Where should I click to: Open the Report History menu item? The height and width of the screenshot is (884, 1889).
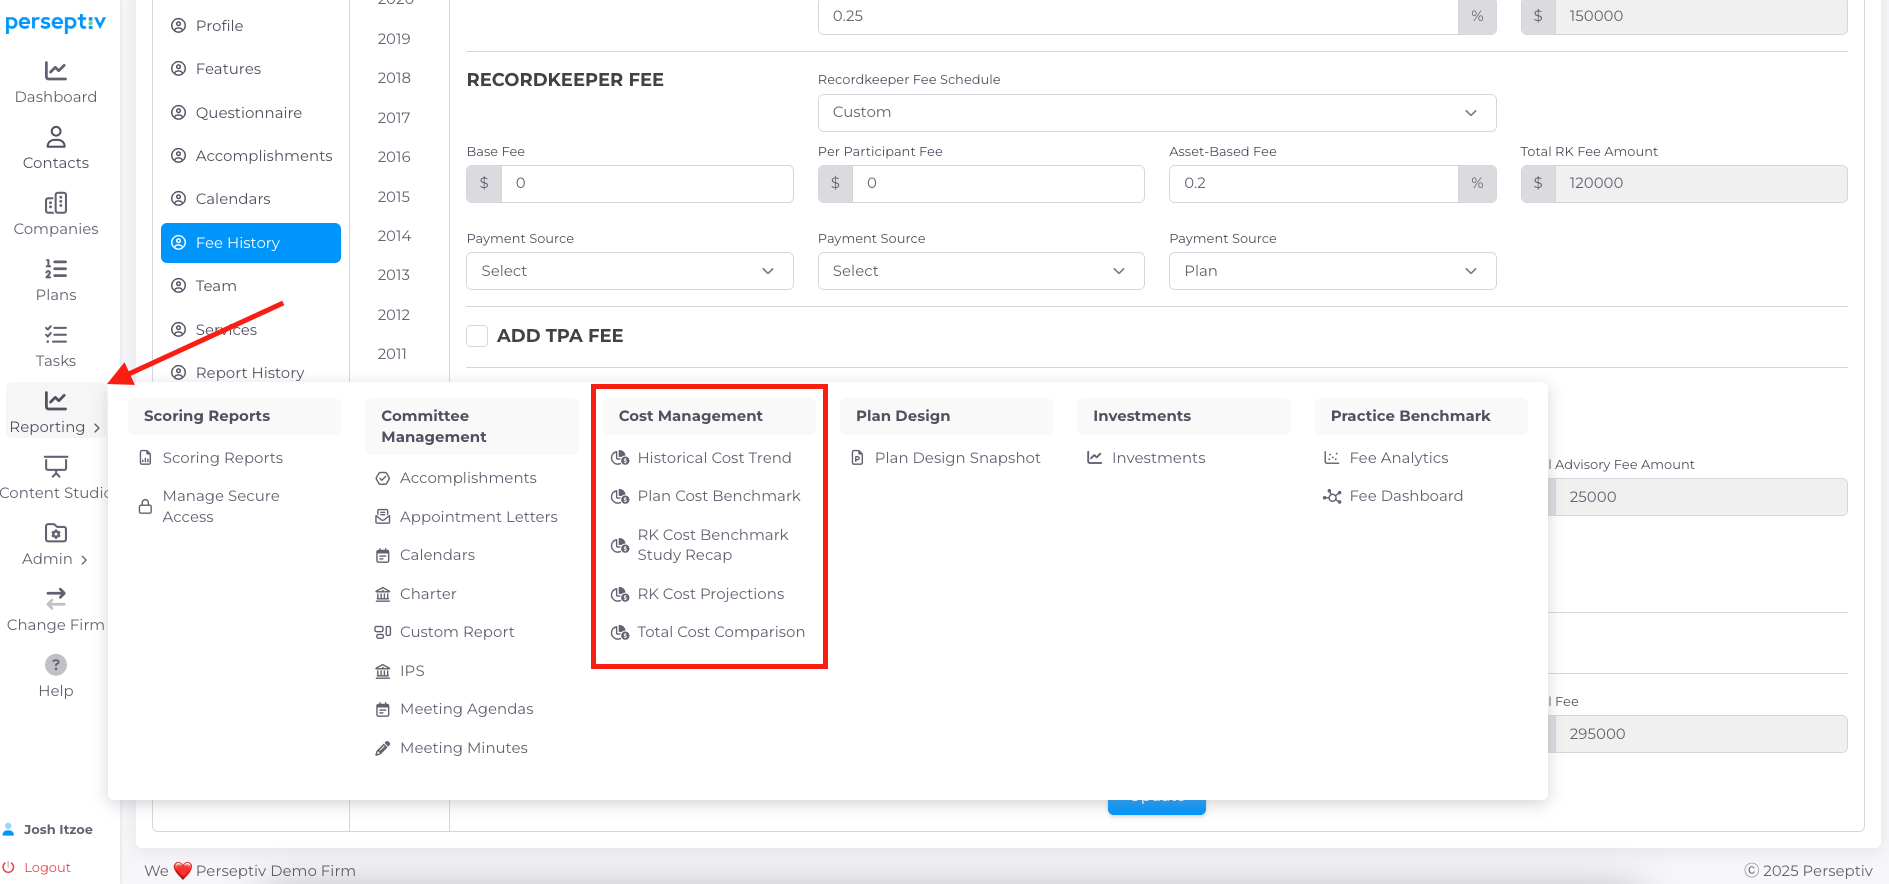[250, 372]
